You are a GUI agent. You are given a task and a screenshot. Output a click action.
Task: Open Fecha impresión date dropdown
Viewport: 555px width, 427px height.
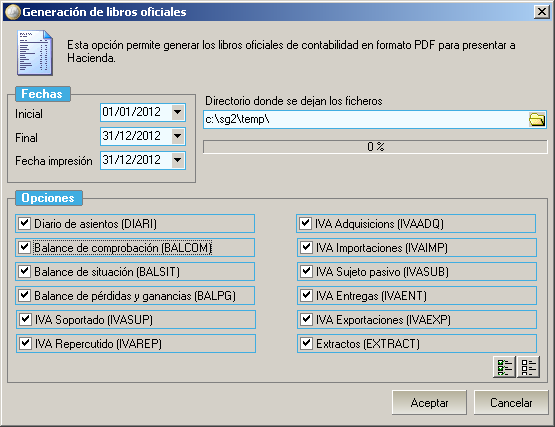pos(178,160)
